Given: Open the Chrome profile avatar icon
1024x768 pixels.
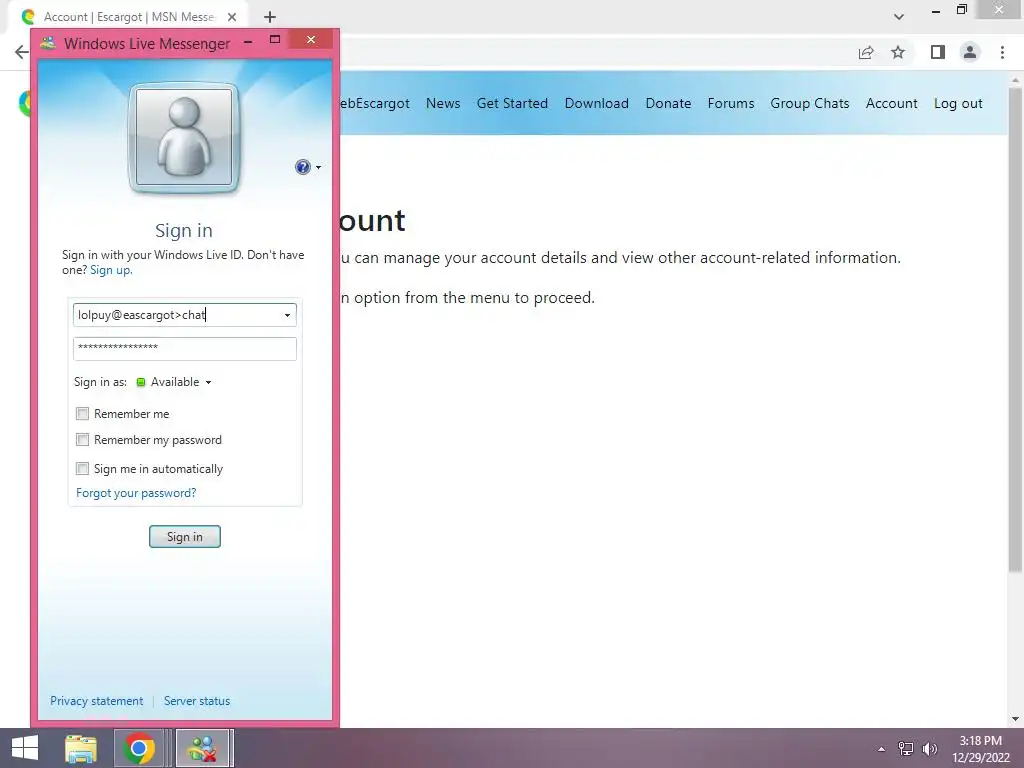Looking at the screenshot, I should point(970,52).
